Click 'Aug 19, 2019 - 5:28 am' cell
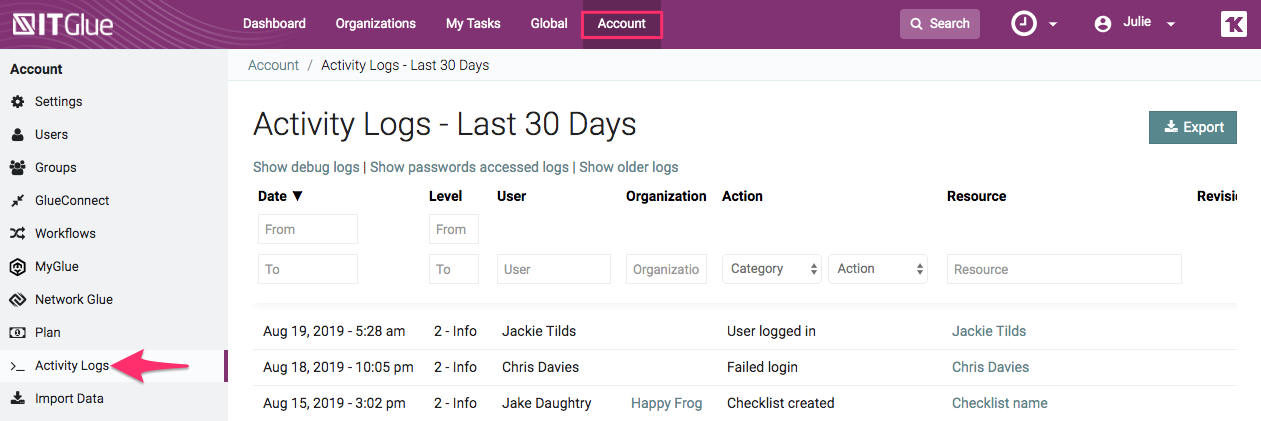The height and width of the screenshot is (421, 1261). point(334,331)
